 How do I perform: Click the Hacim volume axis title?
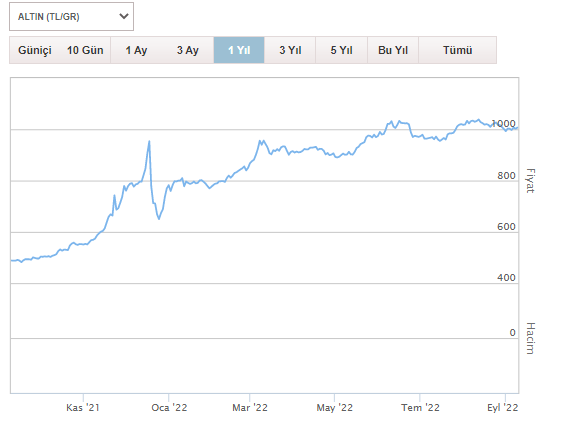point(530,338)
